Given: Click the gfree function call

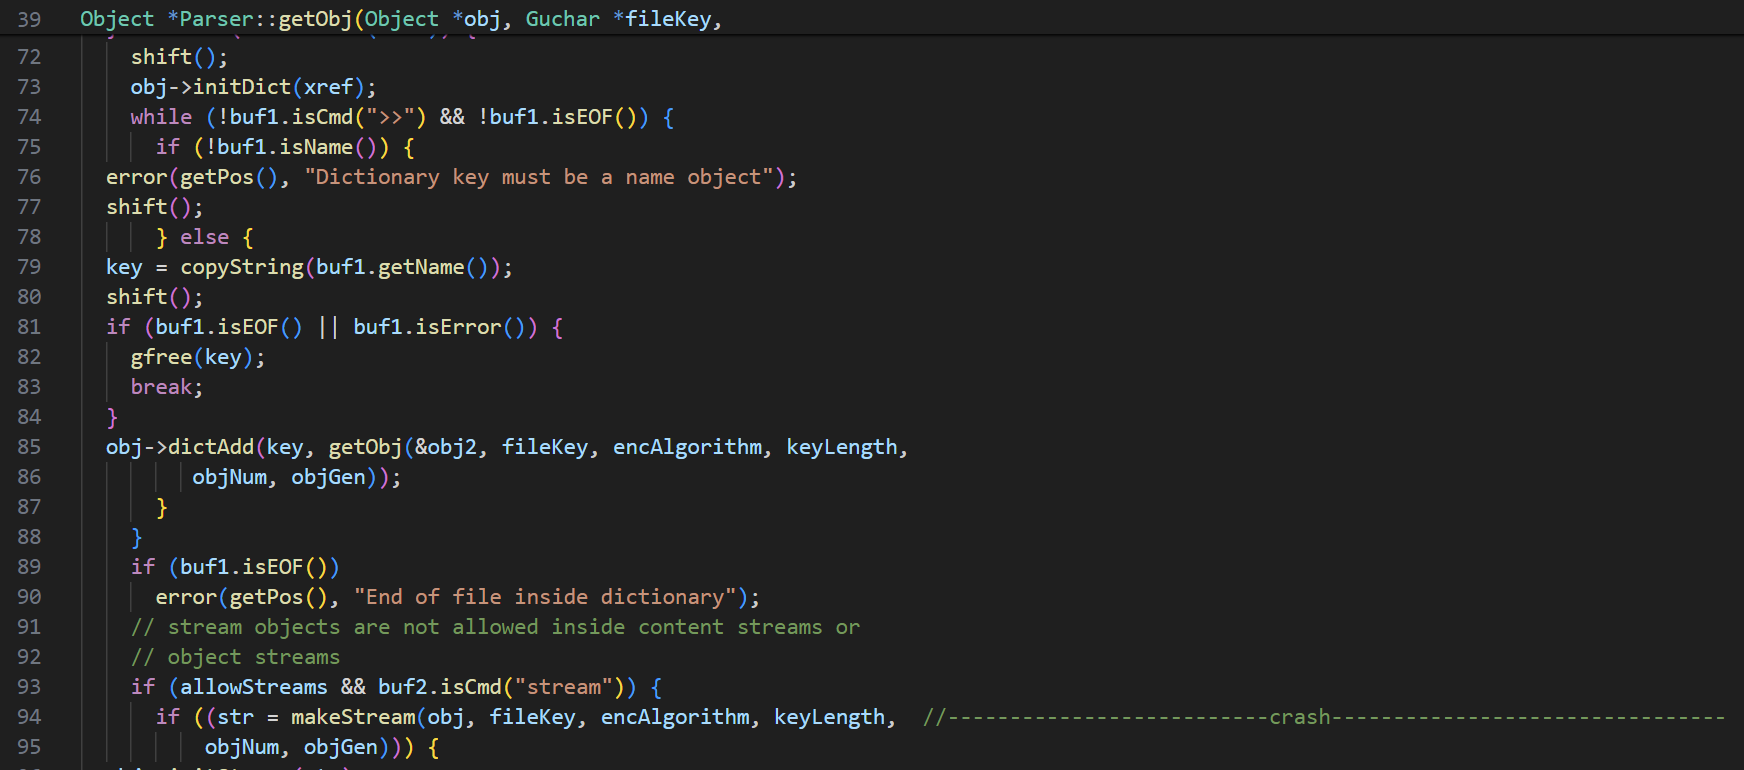Looking at the screenshot, I should click(x=161, y=357).
